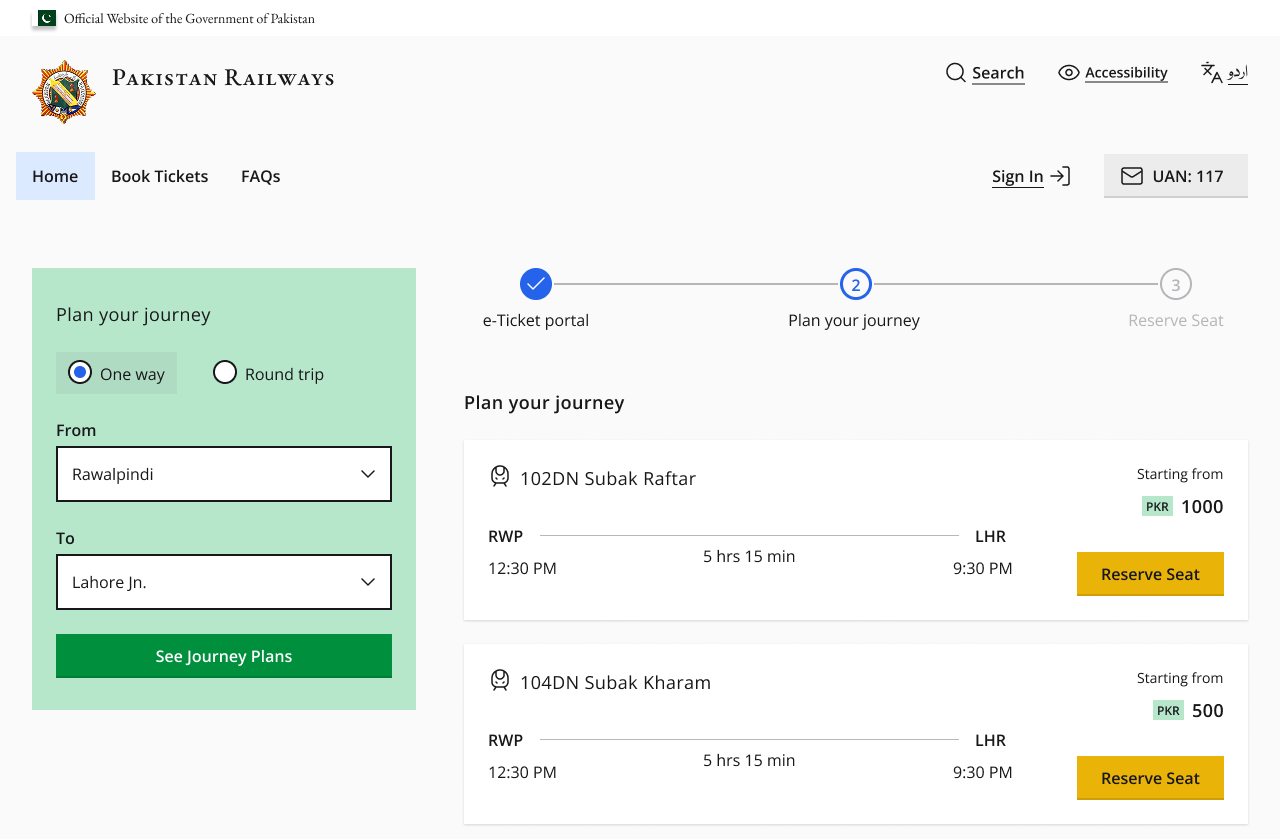
Task: Click the 104DN Subak Kharam train name
Action: 615,682
